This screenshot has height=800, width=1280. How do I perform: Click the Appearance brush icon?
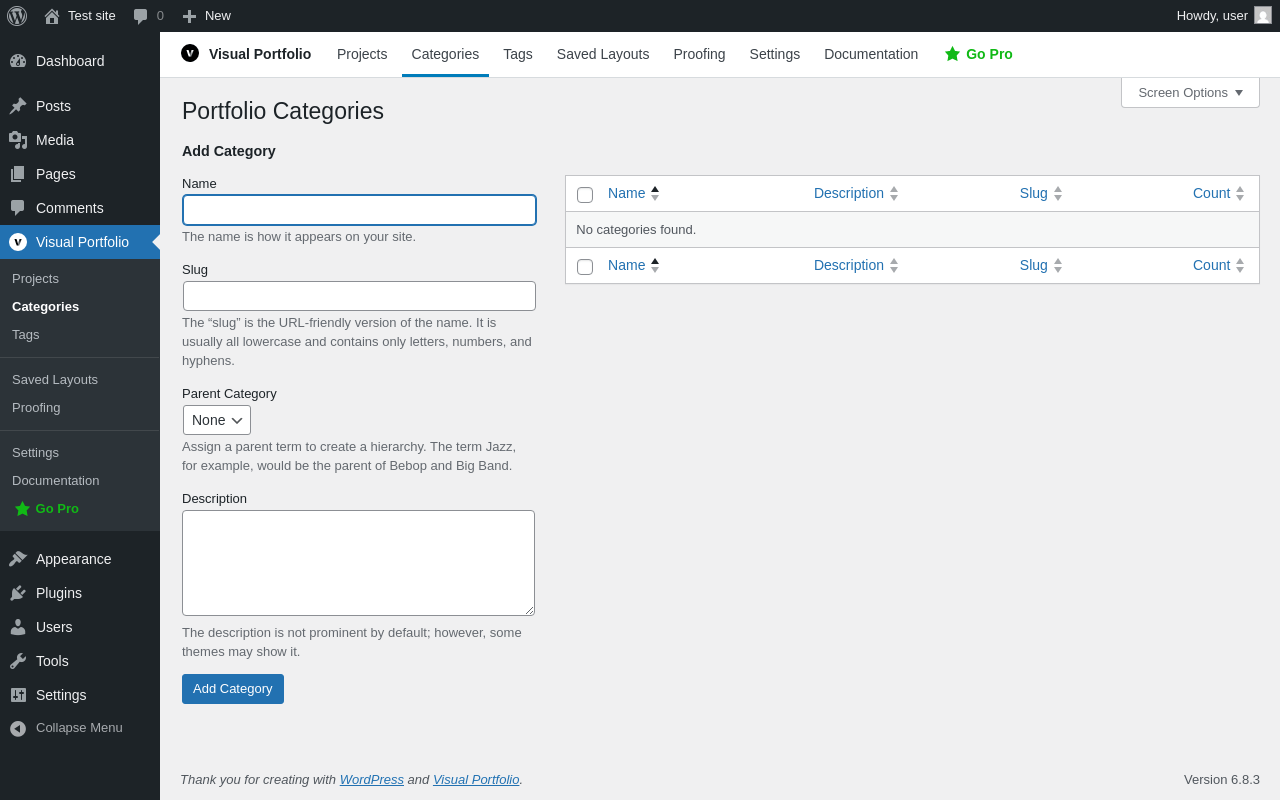pos(18,559)
